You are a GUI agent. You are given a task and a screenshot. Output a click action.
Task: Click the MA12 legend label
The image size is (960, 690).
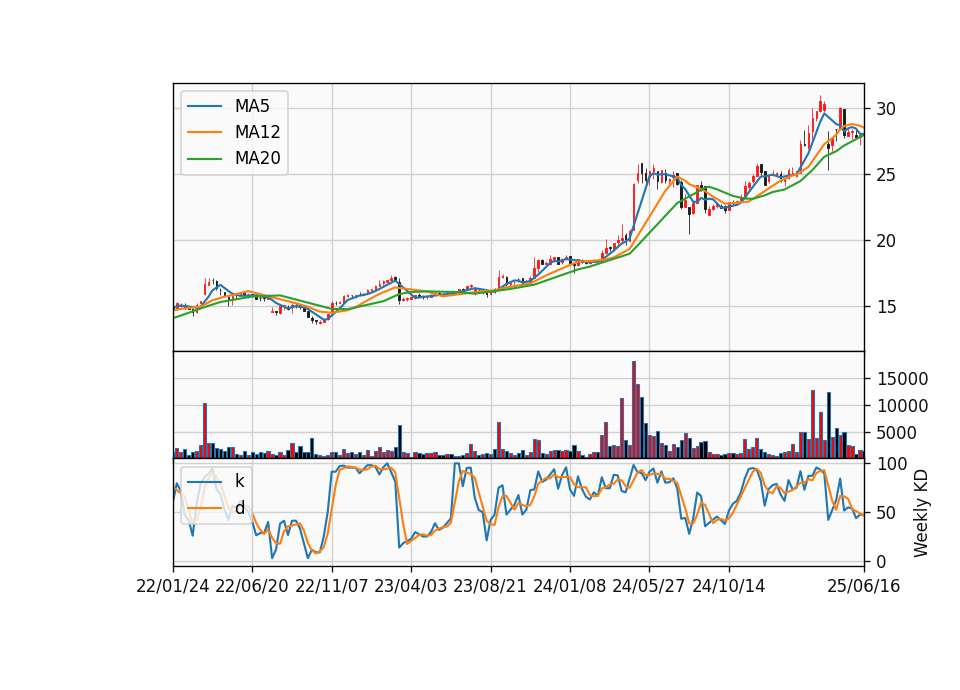click(x=257, y=132)
